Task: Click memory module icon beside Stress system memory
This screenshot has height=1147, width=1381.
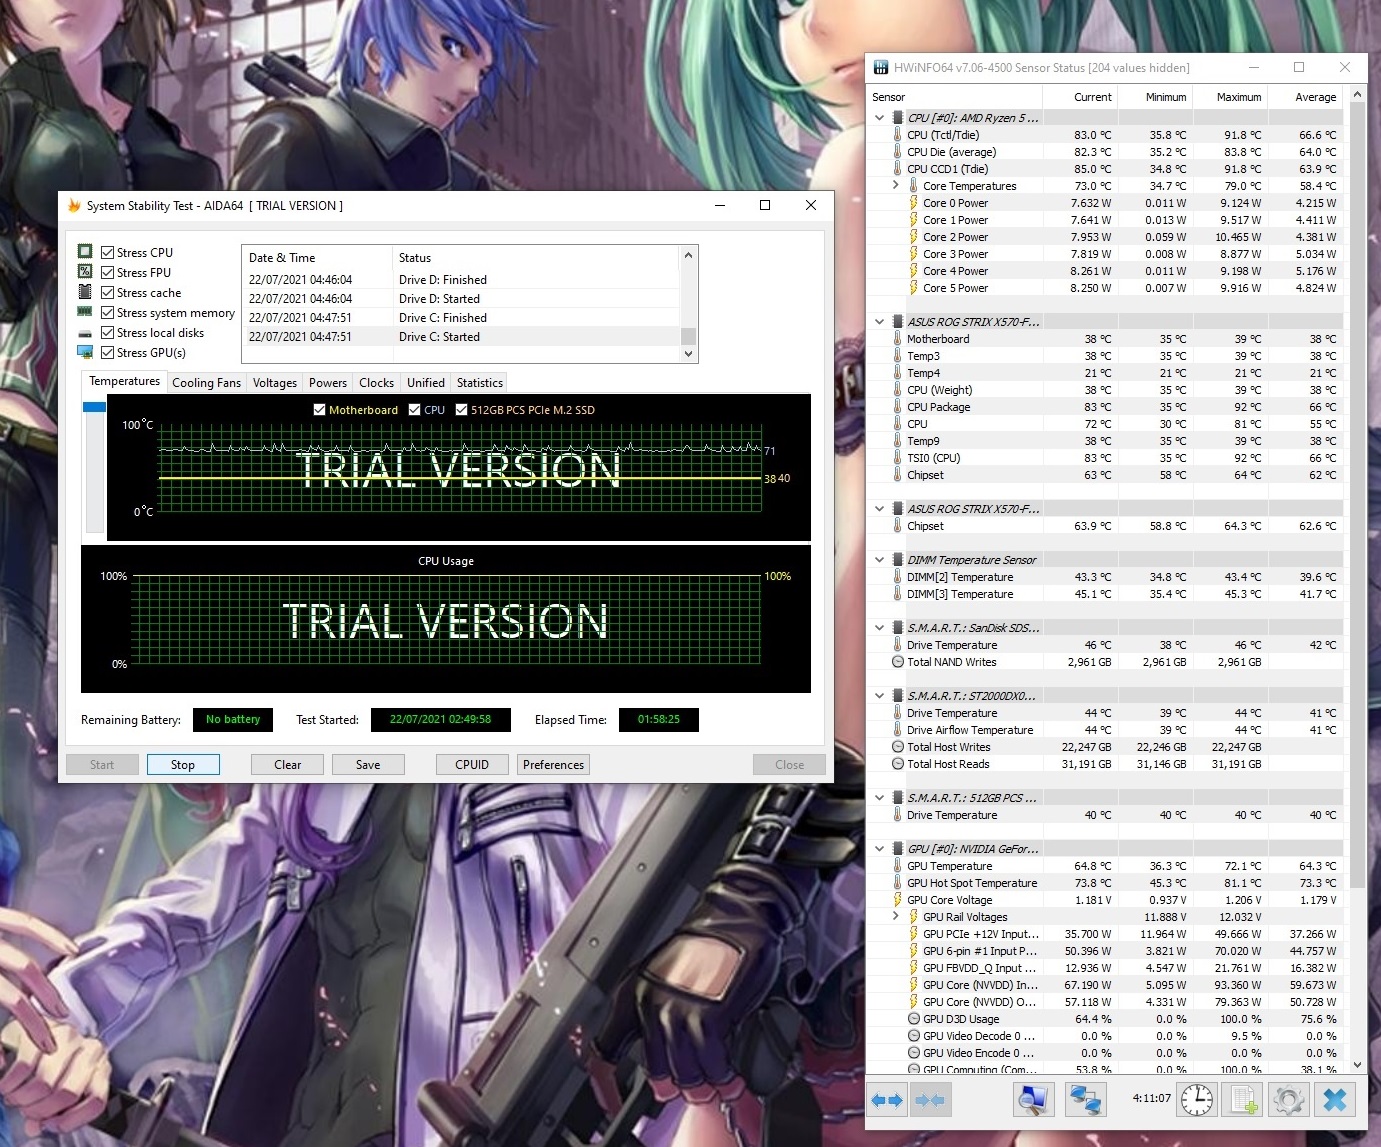Action: coord(85,312)
